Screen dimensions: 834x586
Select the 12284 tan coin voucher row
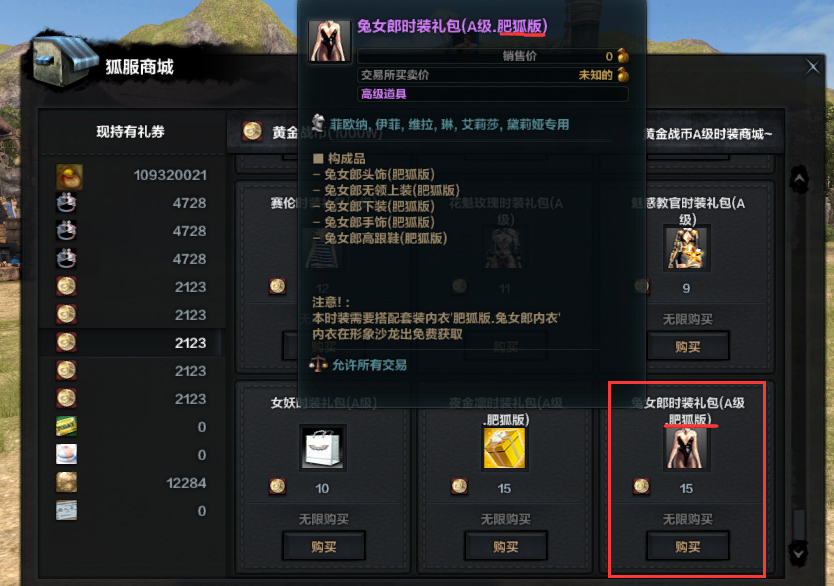click(x=131, y=482)
